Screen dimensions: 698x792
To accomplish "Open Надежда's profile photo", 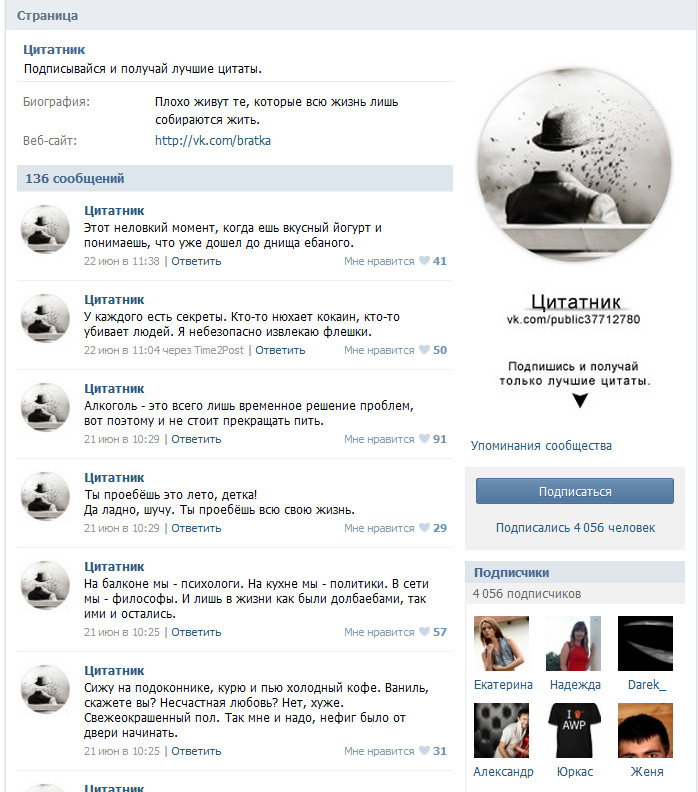I will 573,643.
